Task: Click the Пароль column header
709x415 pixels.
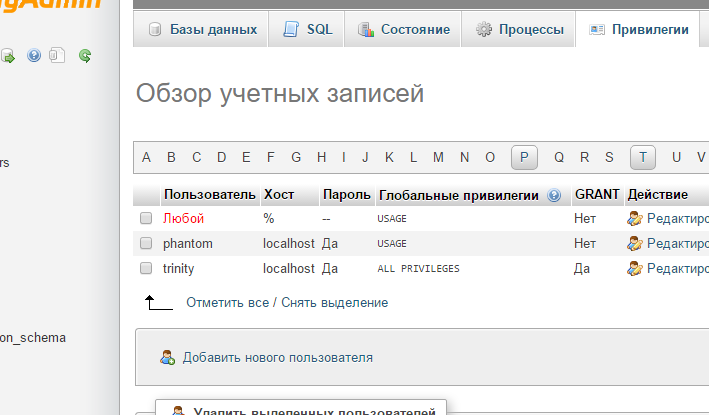Action: pos(347,195)
